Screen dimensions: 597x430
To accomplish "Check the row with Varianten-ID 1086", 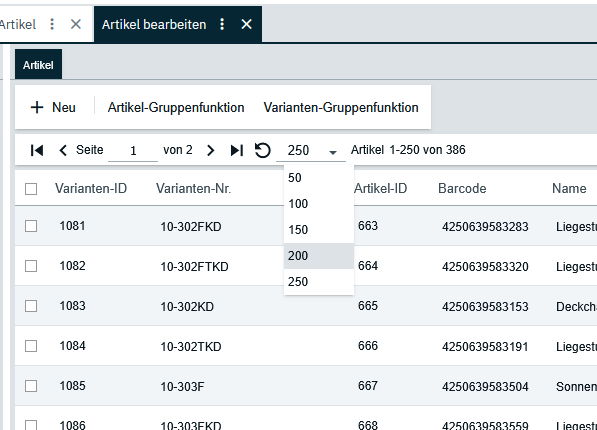I will (x=31, y=425).
